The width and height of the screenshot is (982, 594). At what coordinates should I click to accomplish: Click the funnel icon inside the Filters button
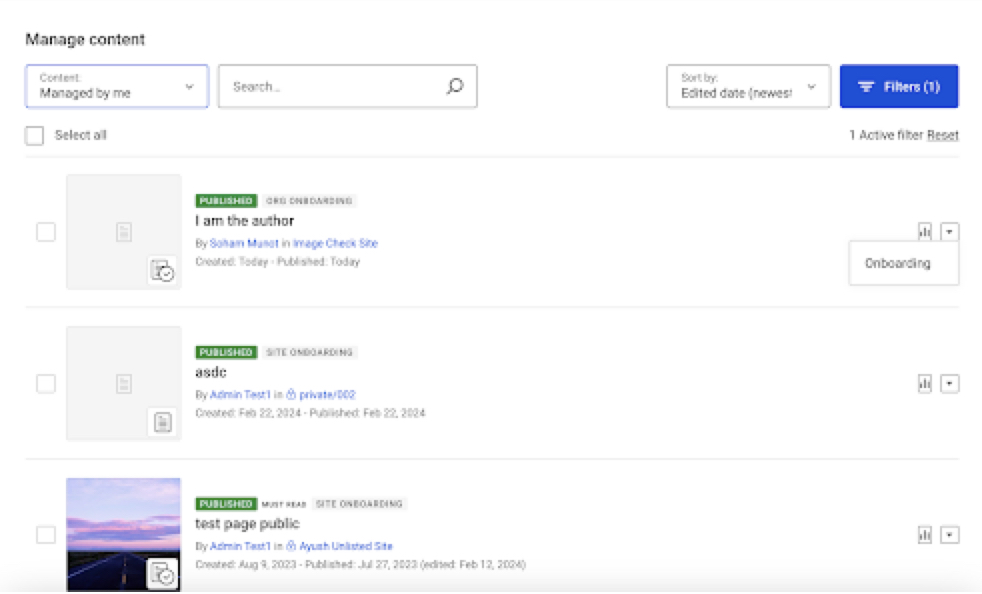[x=866, y=87]
